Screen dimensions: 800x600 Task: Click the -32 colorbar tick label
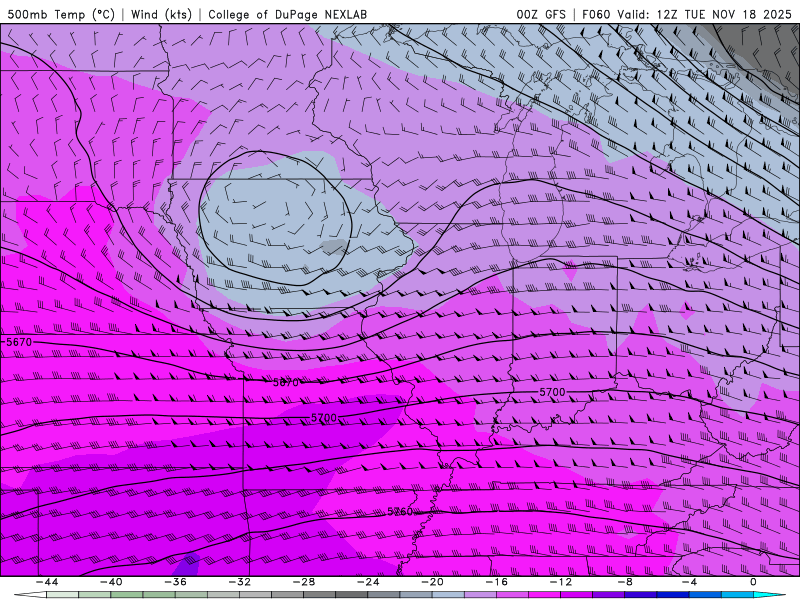(239, 582)
